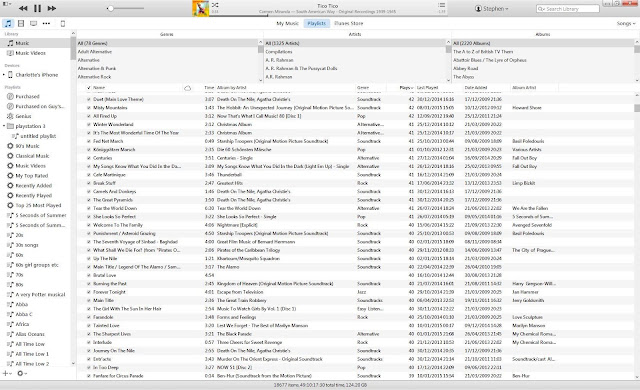Screen dimensions: 640x390
Task: Open the mini player menu top-left dropdown
Action: (x=7, y=4)
